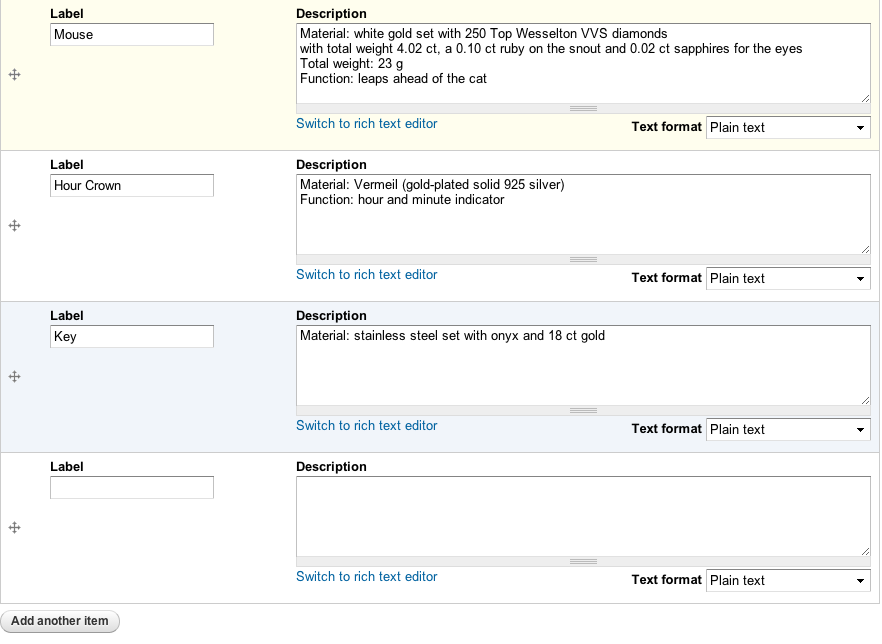Click the drag handle of the empty row
This screenshot has width=882, height=644.
pyautogui.click(x=15, y=528)
